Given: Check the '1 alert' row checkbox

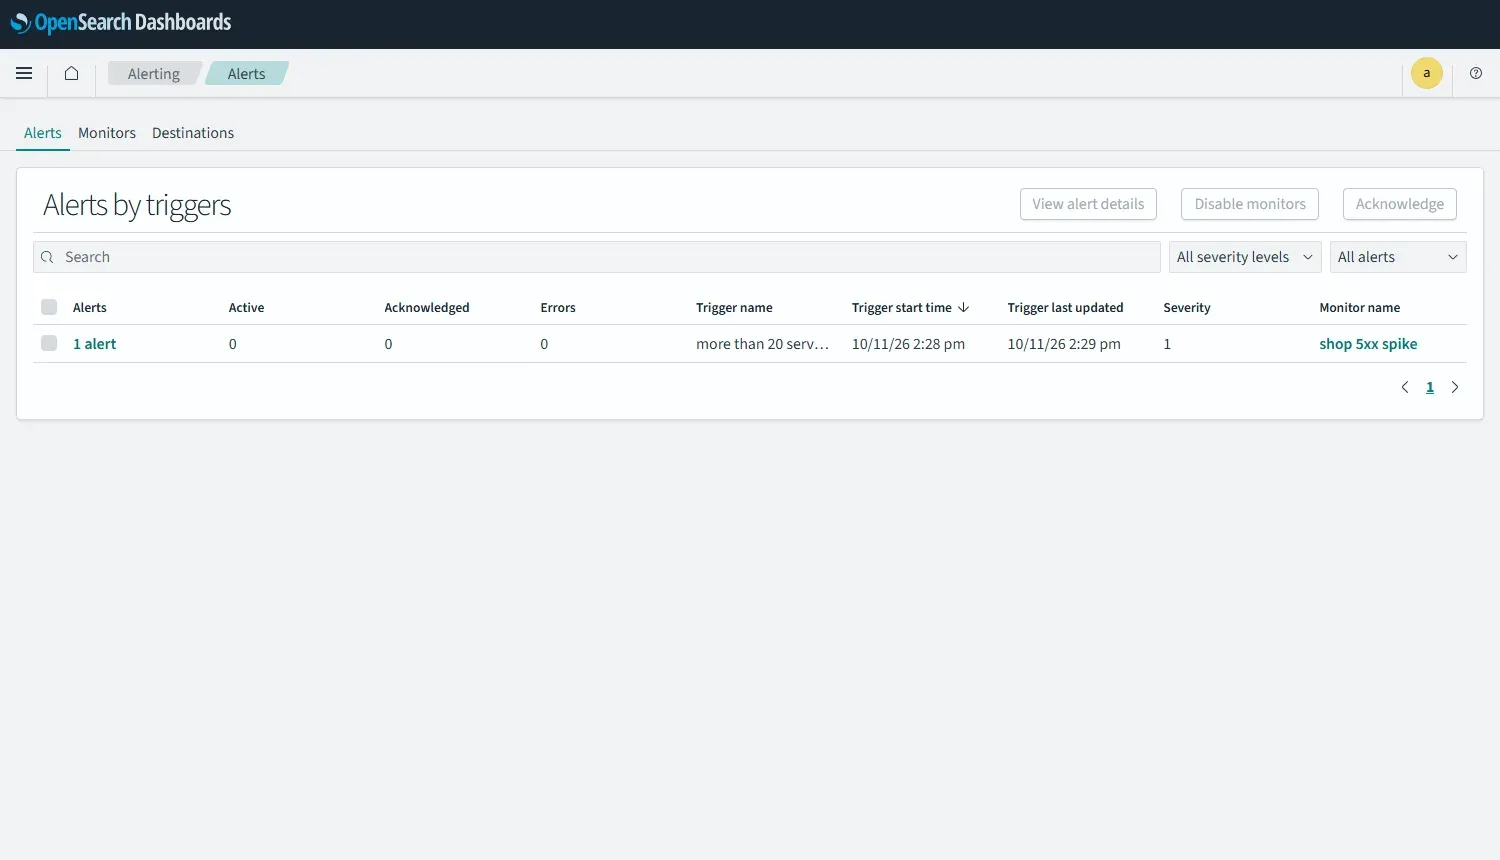Looking at the screenshot, I should click(x=49, y=343).
